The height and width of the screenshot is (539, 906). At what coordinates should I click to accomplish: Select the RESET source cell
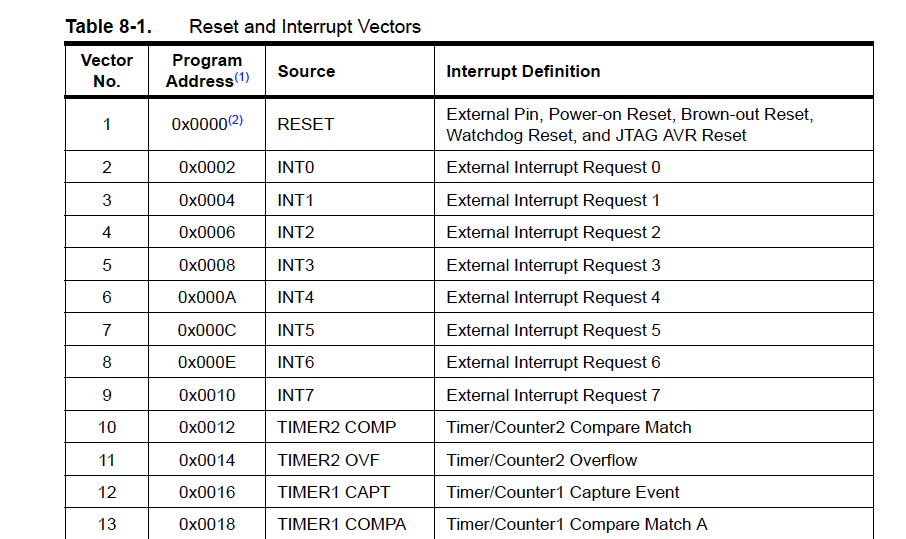tap(306, 125)
